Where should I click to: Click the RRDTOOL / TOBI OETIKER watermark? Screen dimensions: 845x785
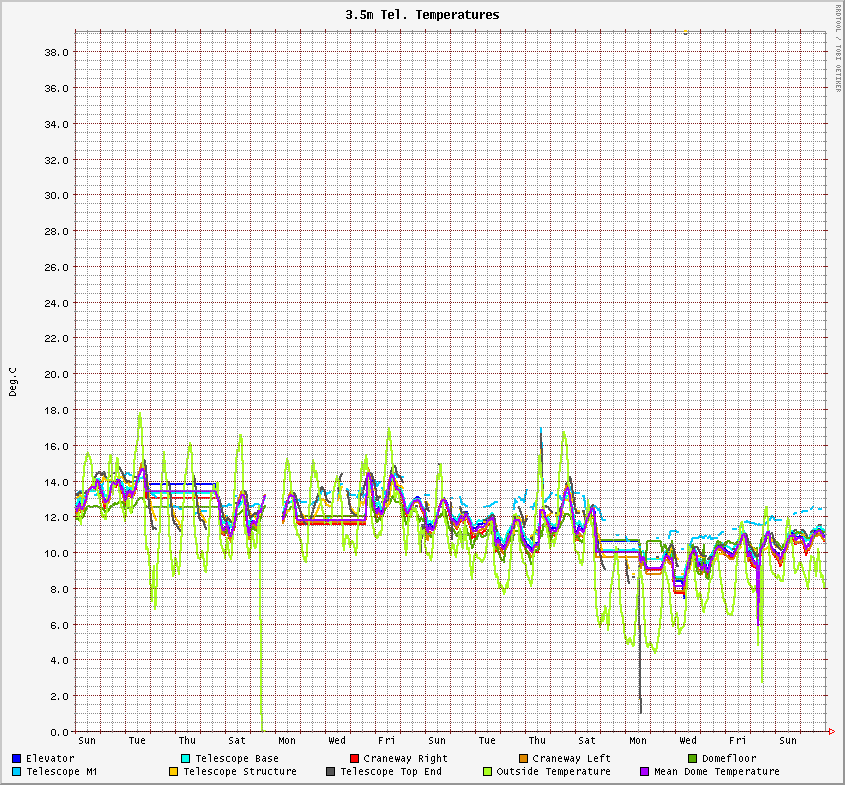click(x=838, y=48)
